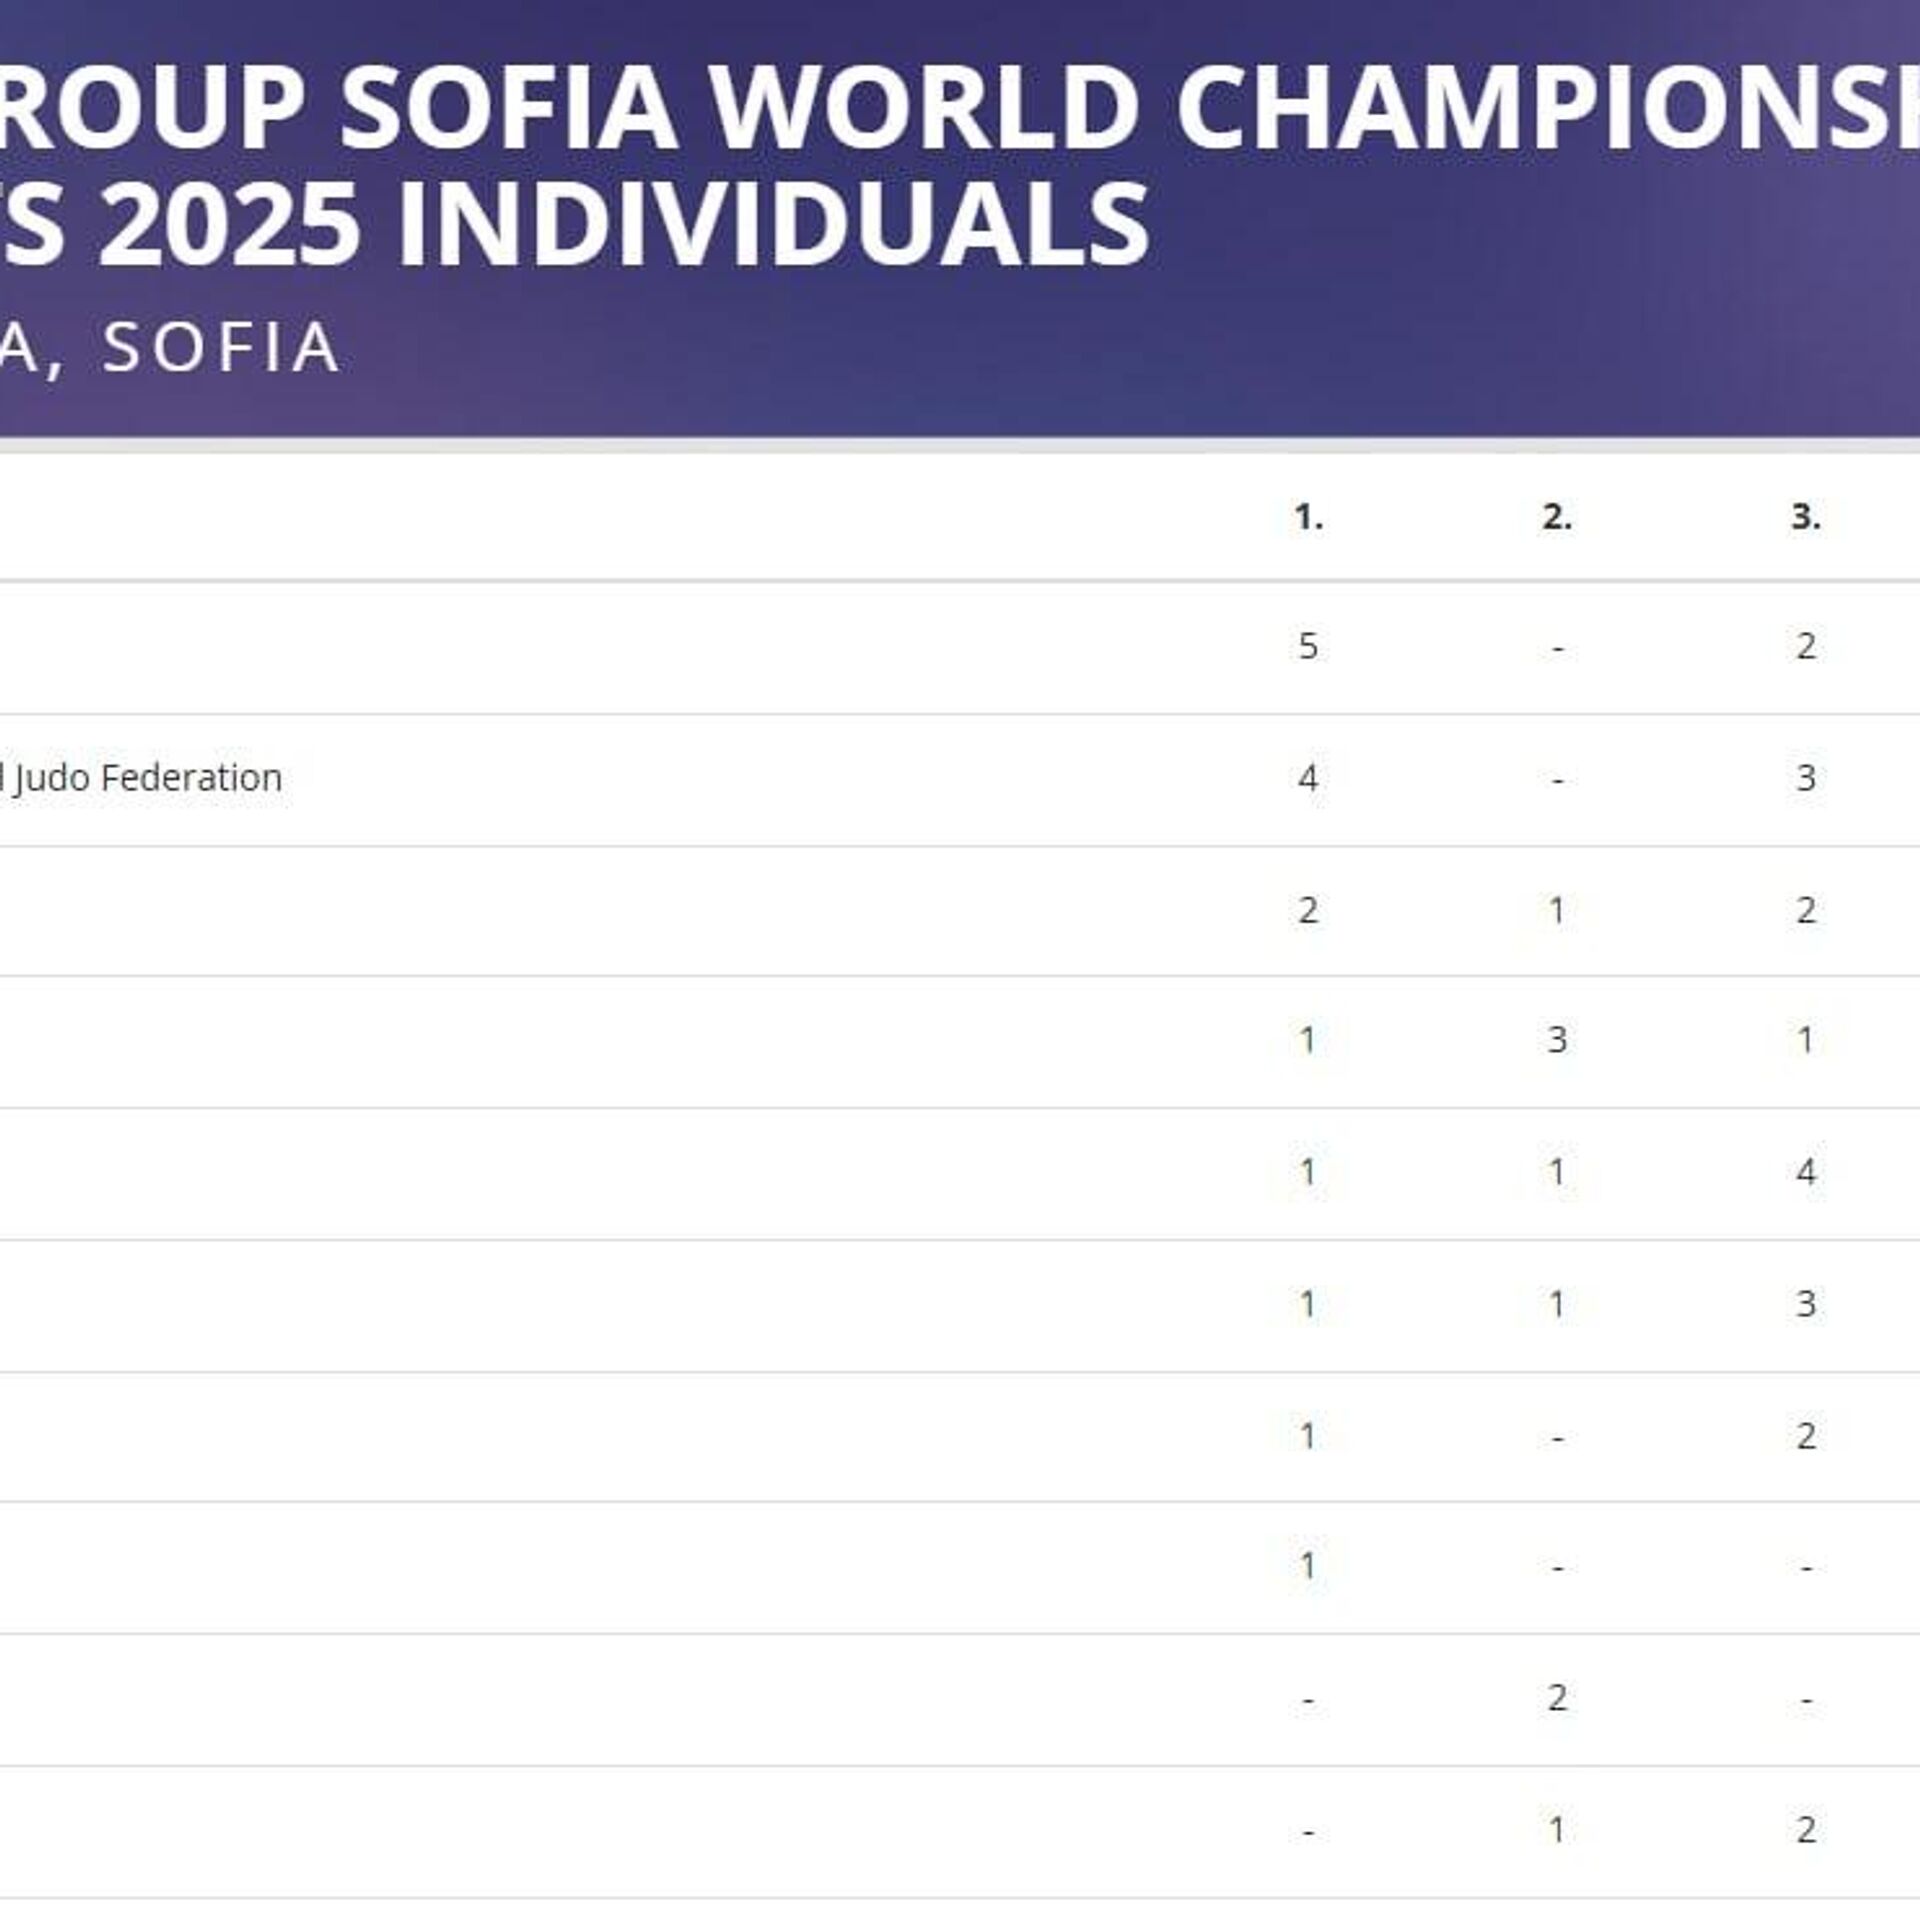Click the "2" in the gold column
The image size is (1920, 1917).
[1308, 910]
